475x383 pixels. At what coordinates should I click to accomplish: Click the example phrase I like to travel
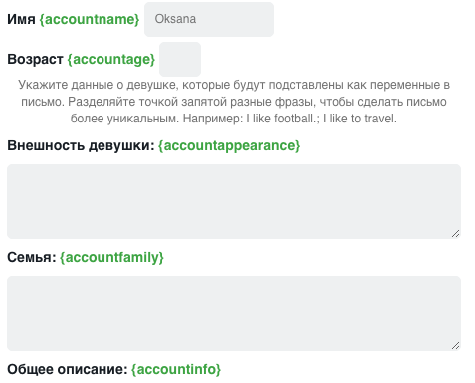pos(360,118)
